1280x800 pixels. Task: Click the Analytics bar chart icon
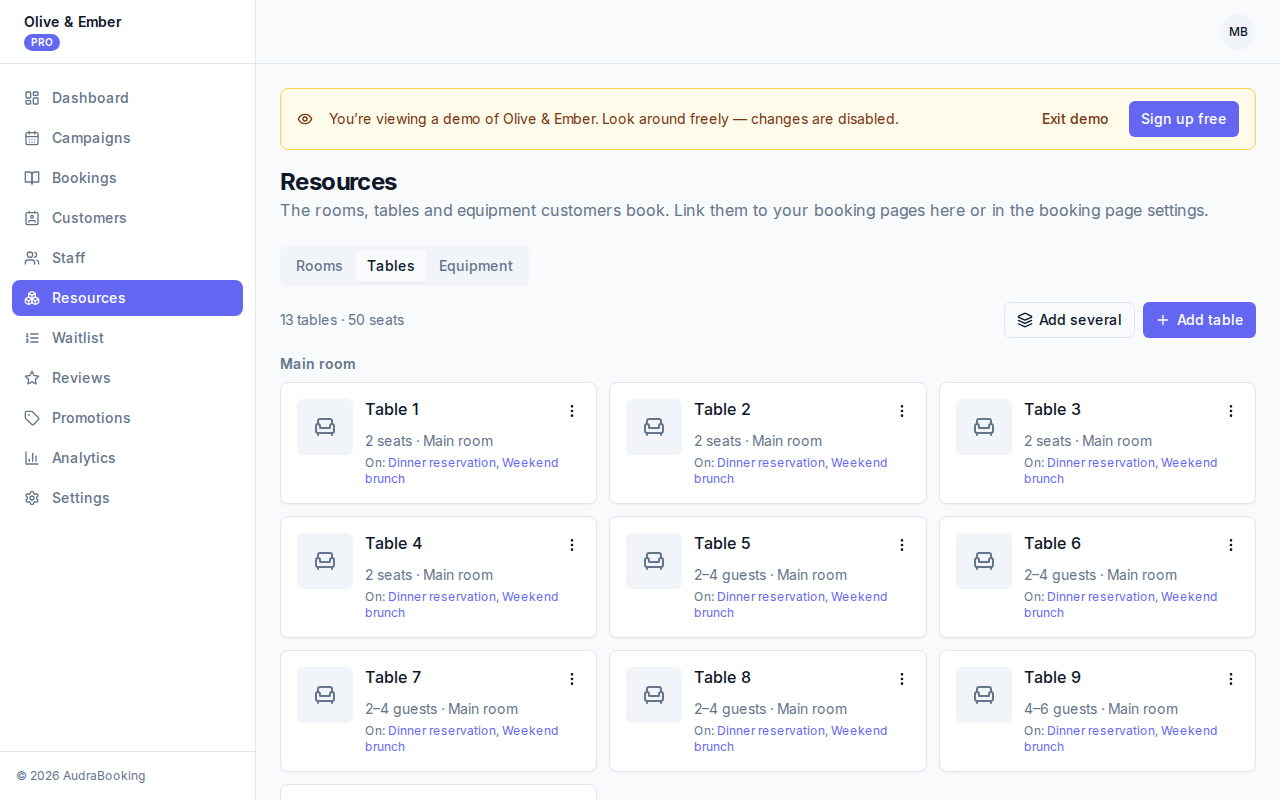(32, 458)
